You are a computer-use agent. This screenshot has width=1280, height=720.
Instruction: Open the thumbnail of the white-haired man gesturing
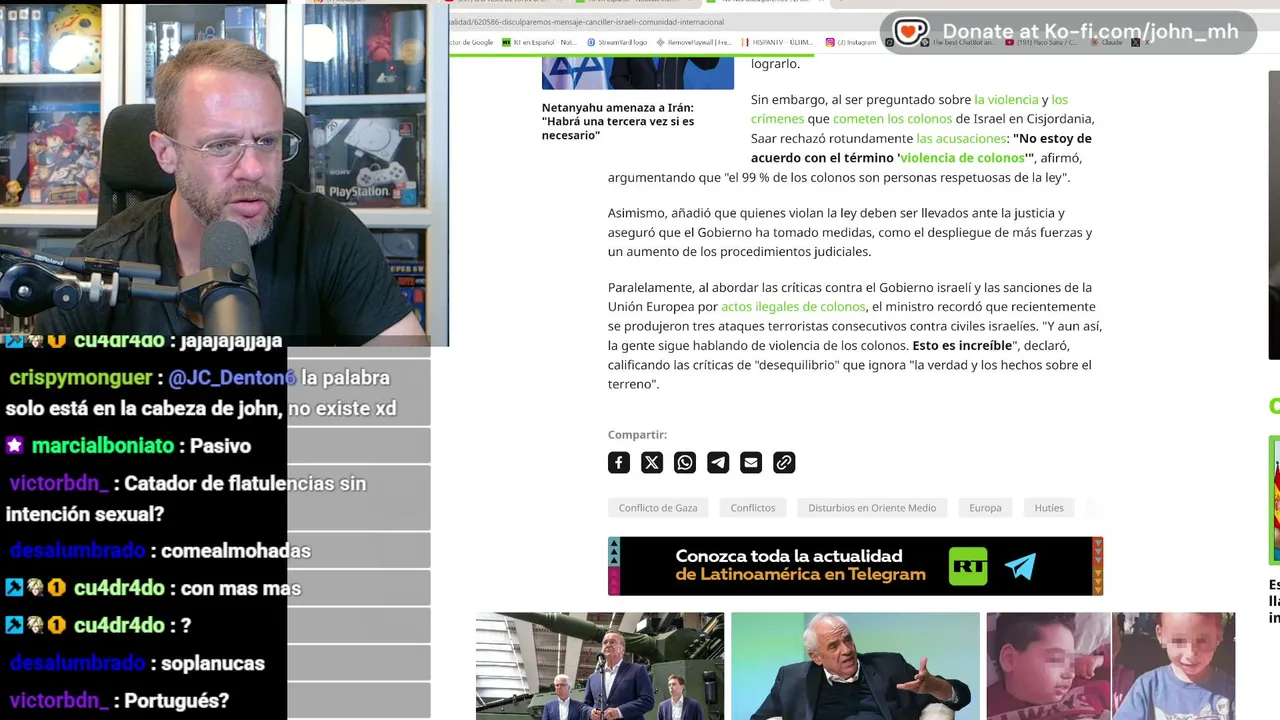[855, 666]
